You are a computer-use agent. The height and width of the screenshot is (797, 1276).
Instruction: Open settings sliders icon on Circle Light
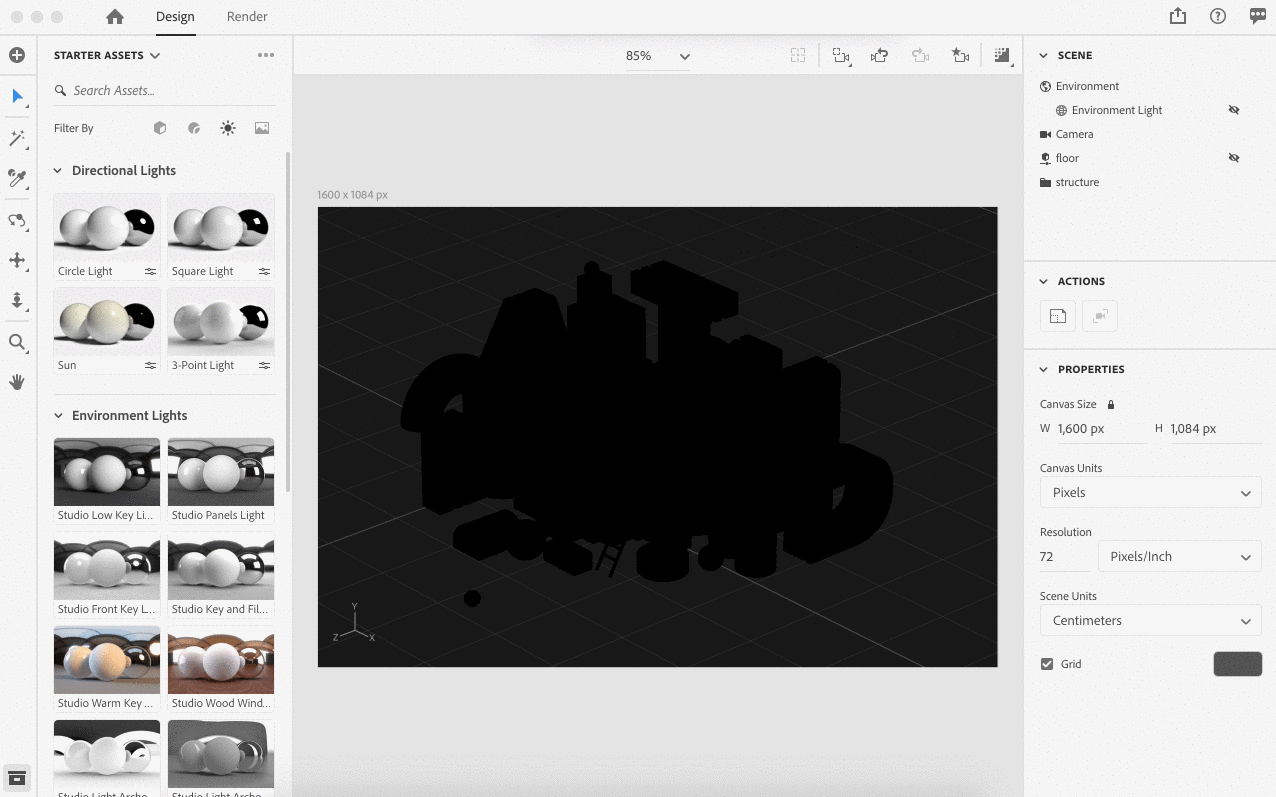pos(150,271)
